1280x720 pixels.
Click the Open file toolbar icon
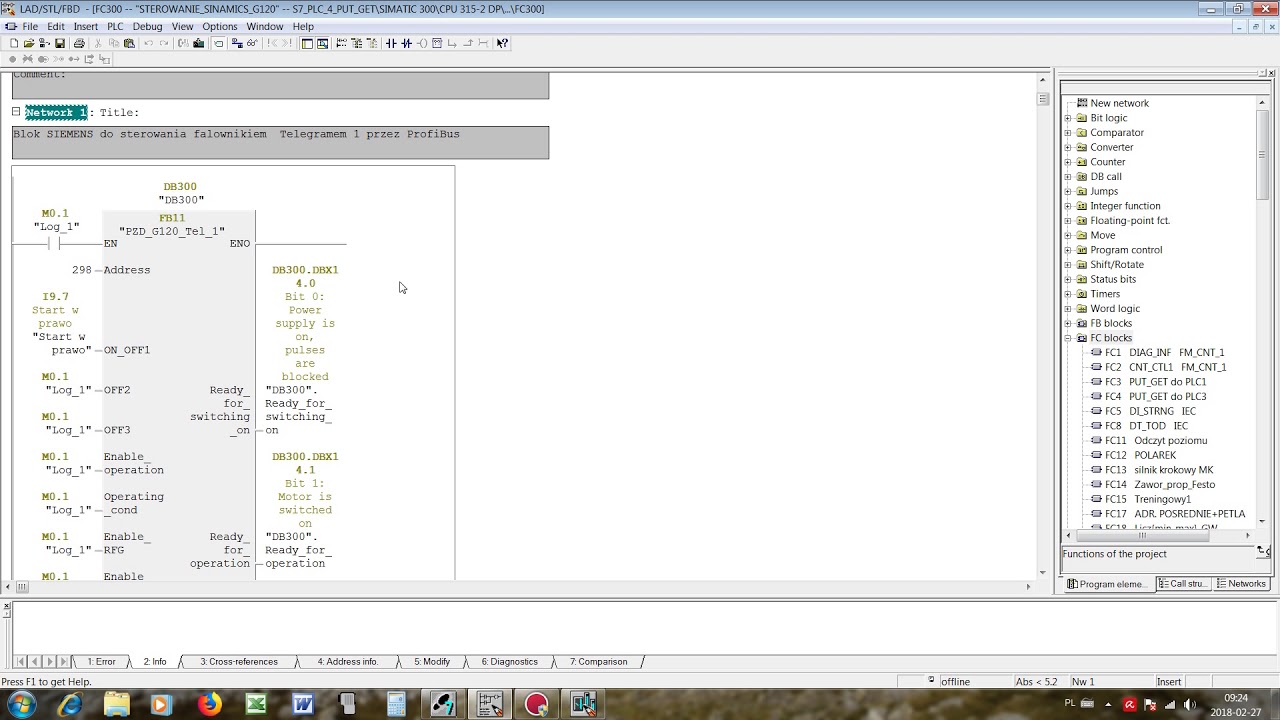[x=29, y=43]
